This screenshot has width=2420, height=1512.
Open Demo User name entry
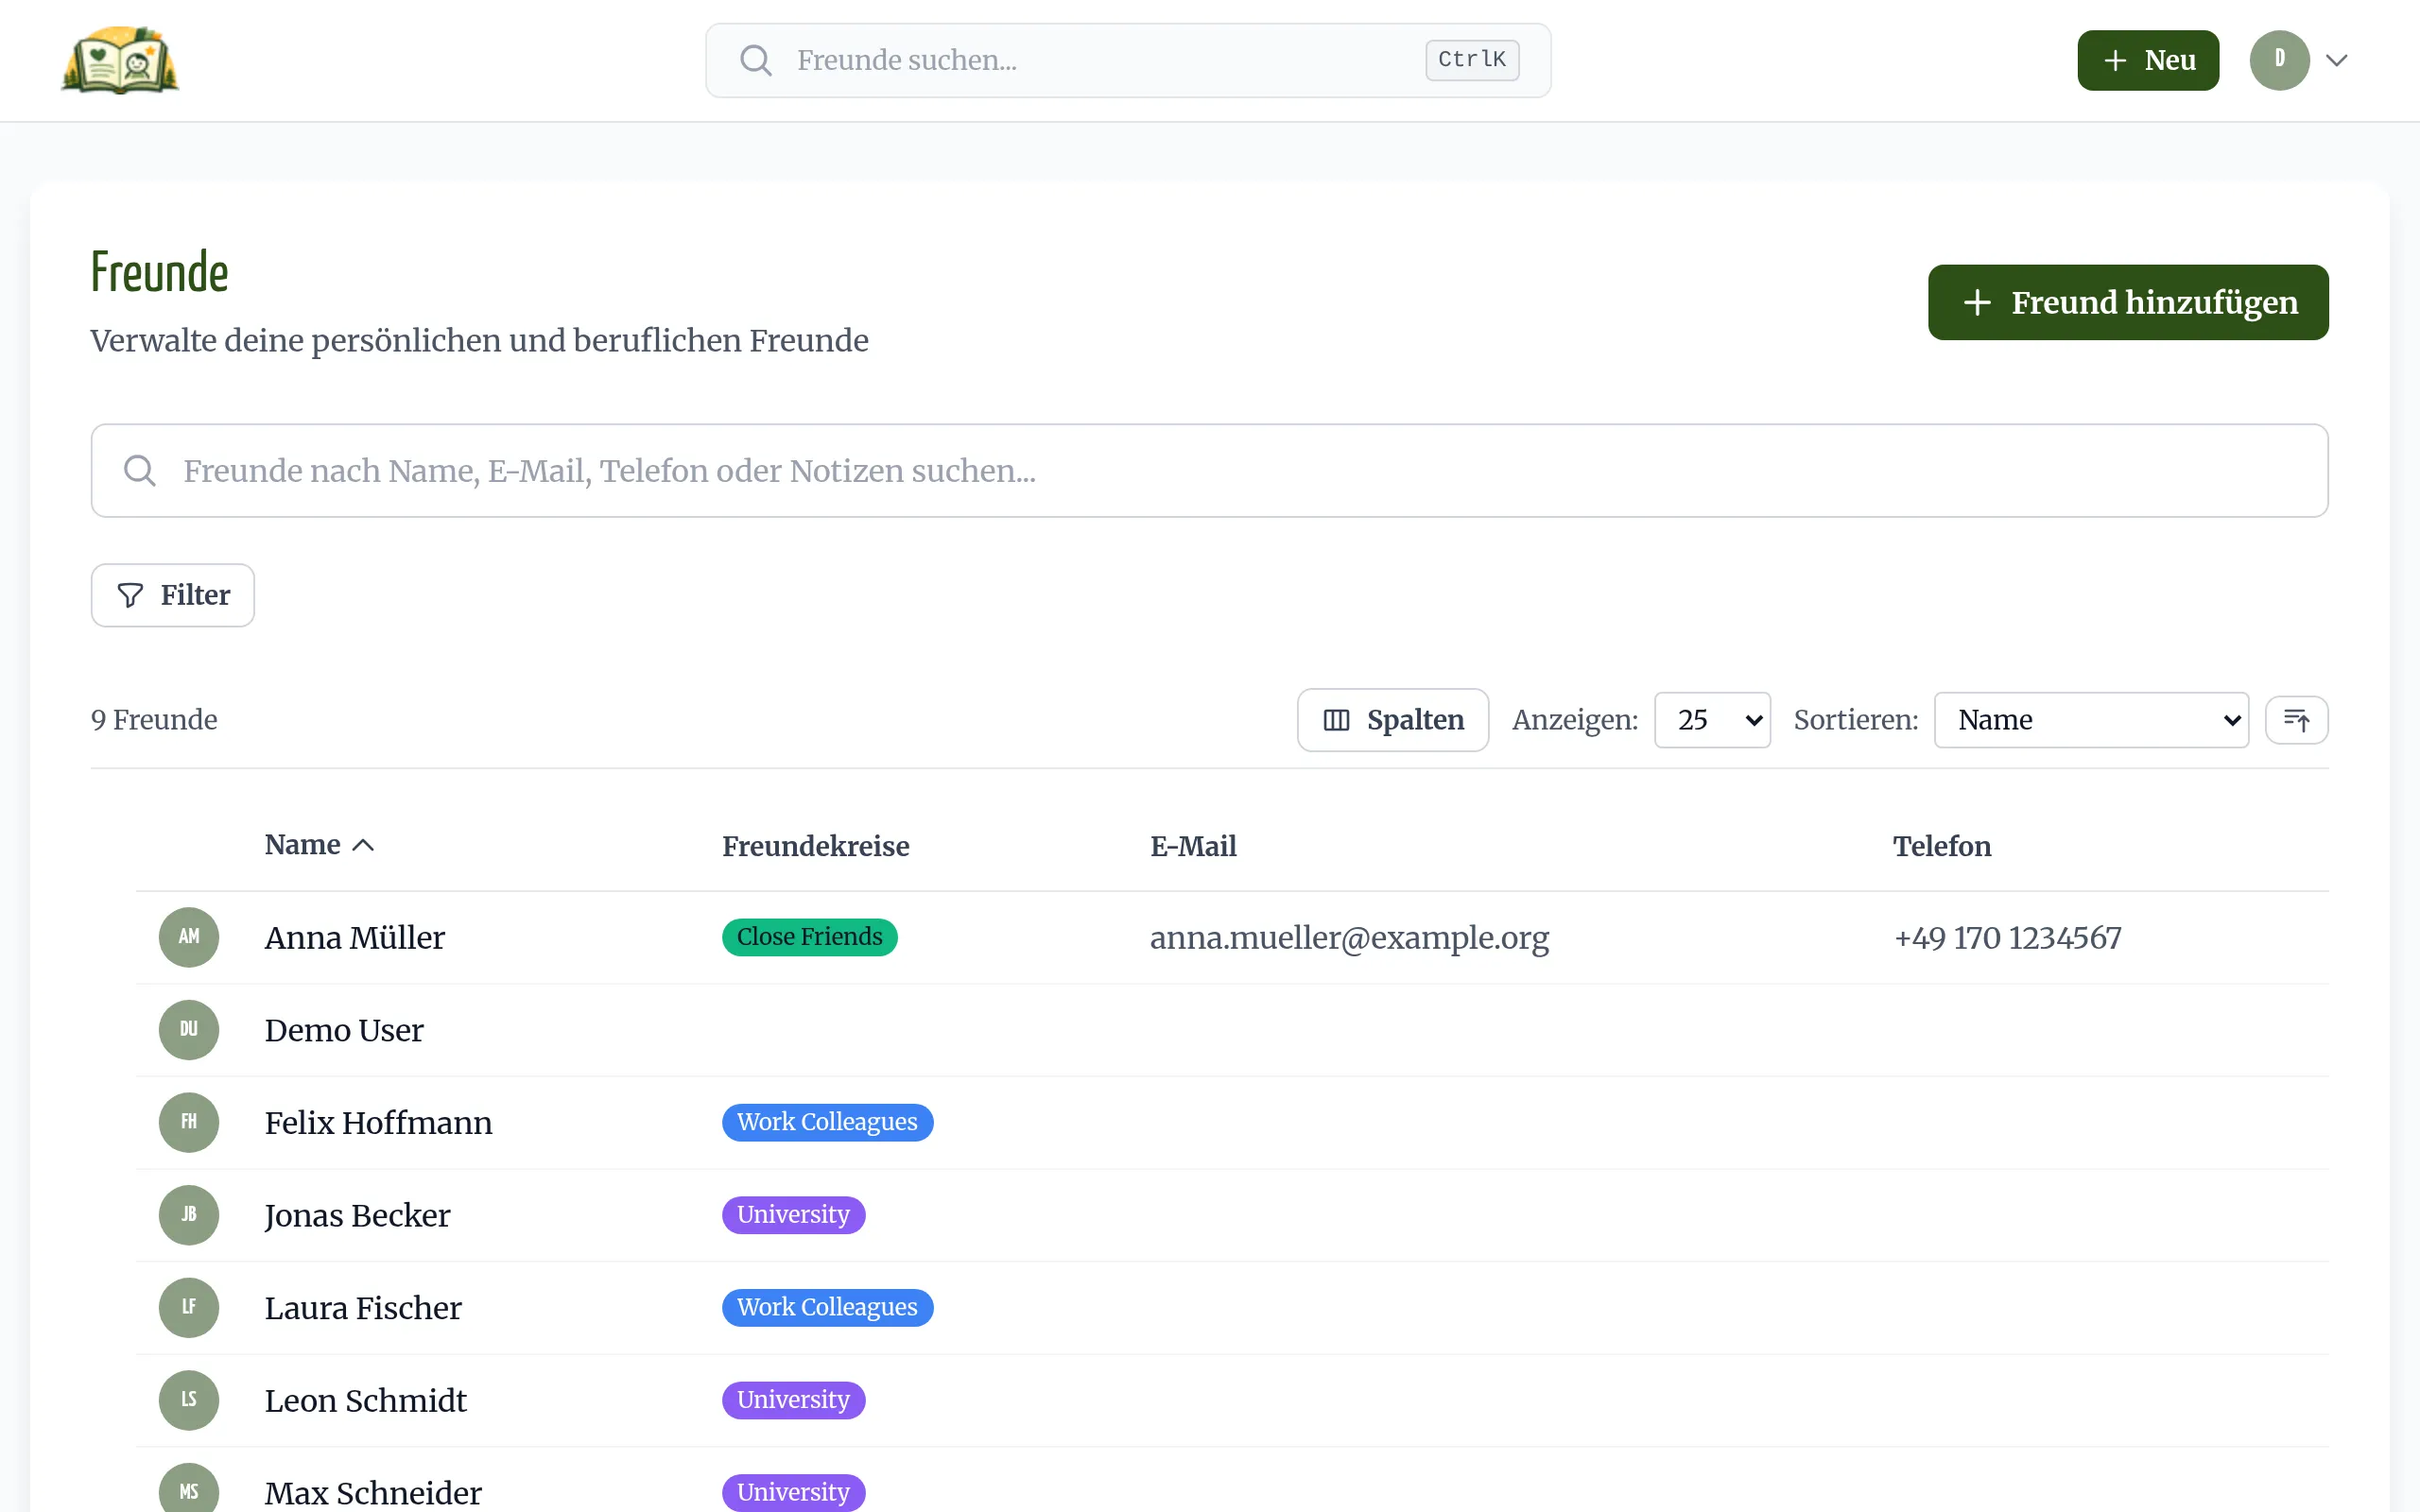[344, 1030]
